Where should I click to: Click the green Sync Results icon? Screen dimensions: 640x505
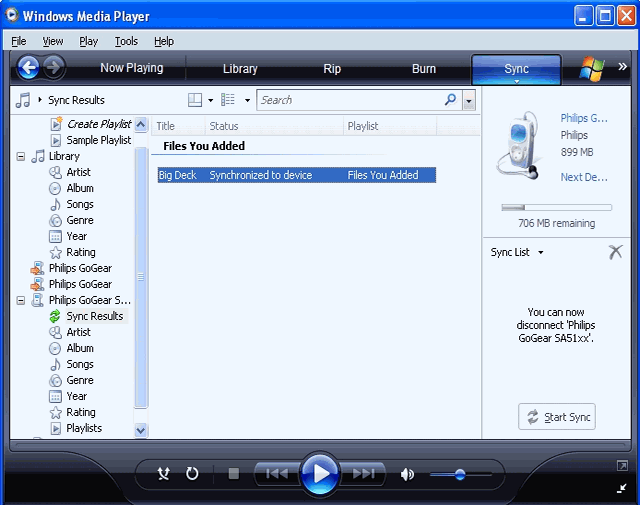pos(55,316)
